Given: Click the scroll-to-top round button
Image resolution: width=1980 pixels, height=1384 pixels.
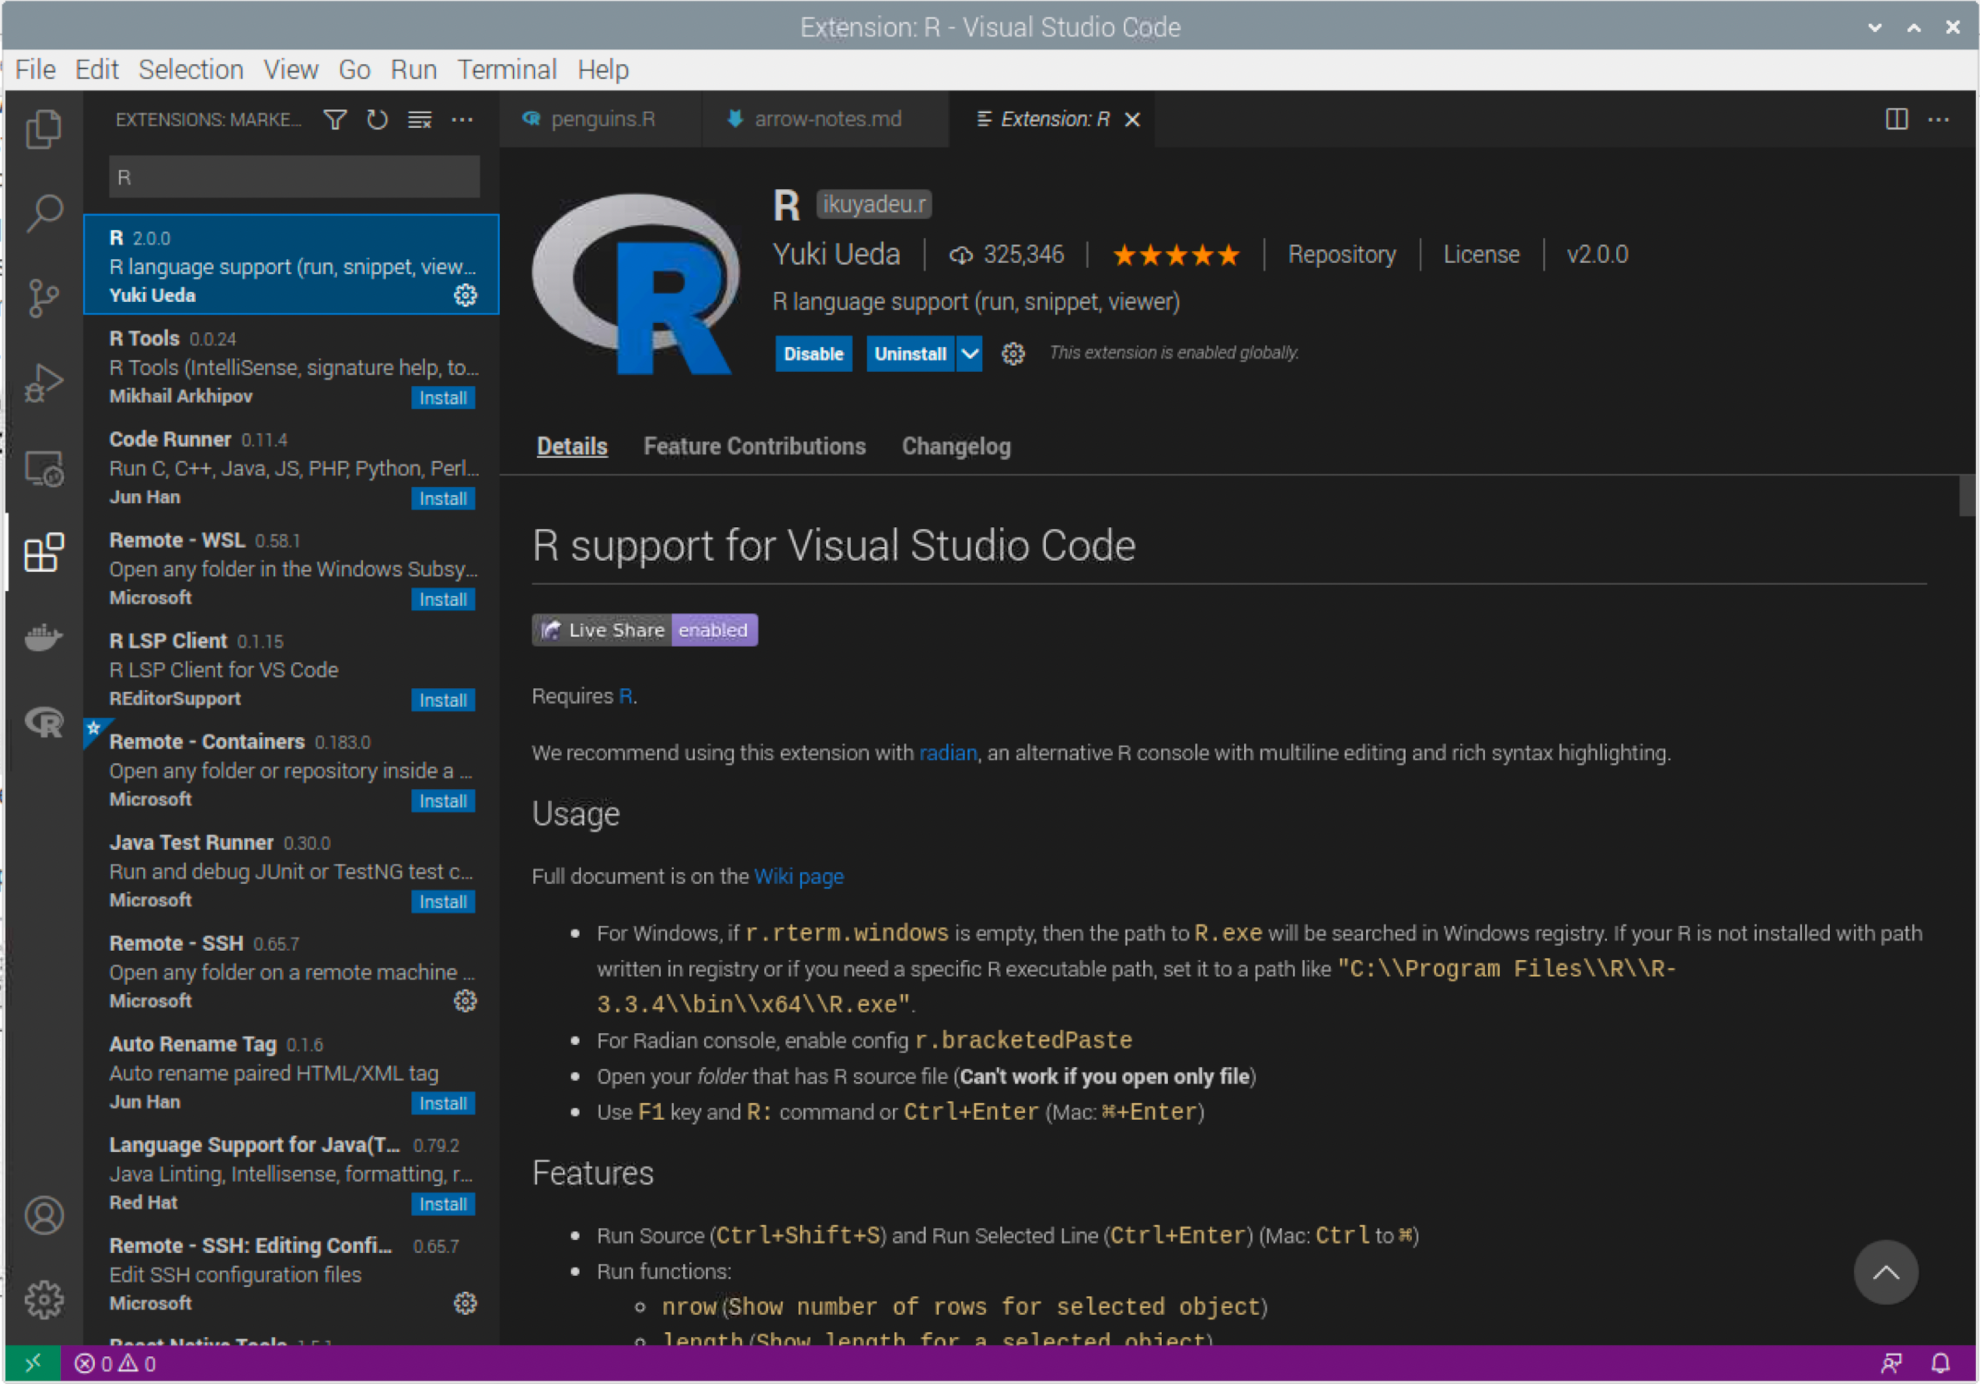Looking at the screenshot, I should click(1886, 1272).
